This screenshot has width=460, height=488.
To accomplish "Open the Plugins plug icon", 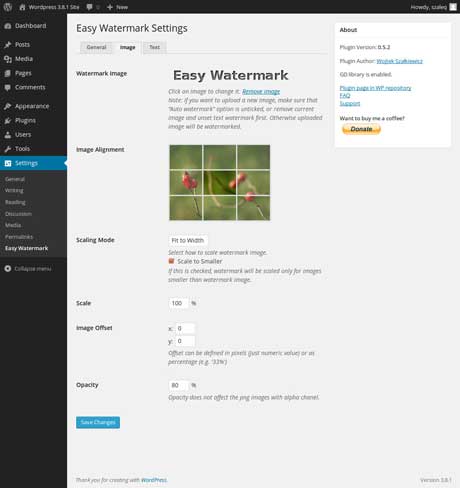I will pyautogui.click(x=8, y=121).
